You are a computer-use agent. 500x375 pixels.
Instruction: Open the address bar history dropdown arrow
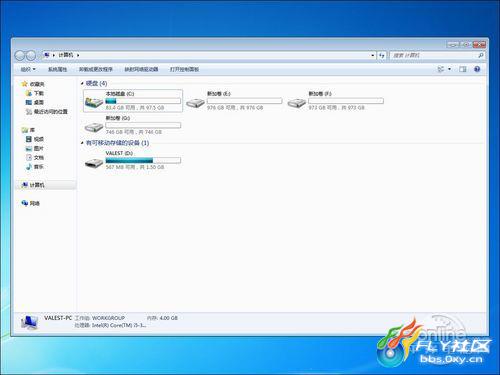pos(372,55)
